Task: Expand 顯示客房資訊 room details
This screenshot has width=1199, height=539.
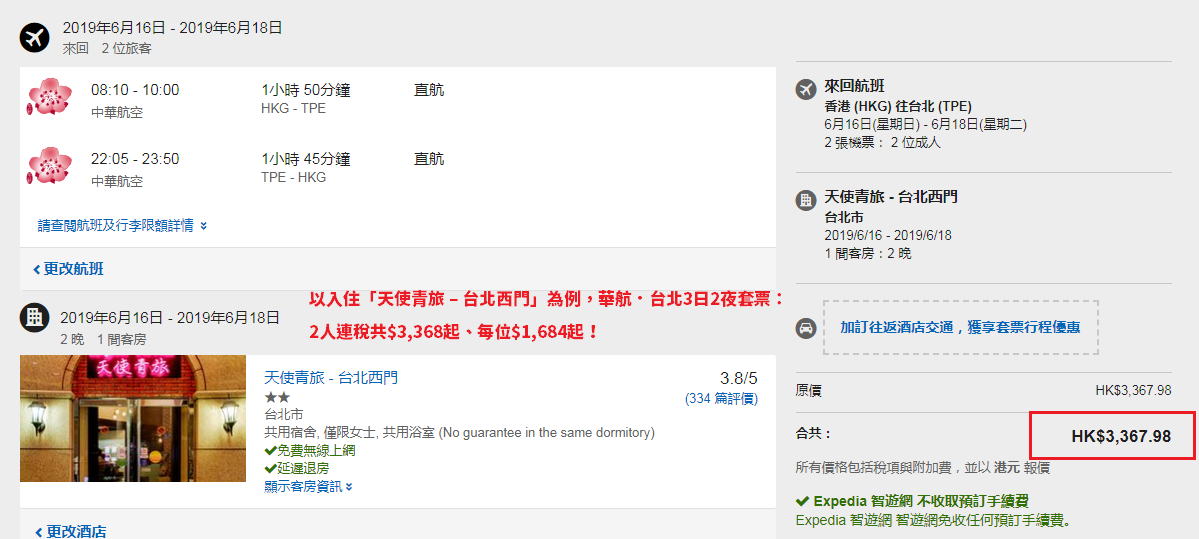Action: [x=308, y=486]
